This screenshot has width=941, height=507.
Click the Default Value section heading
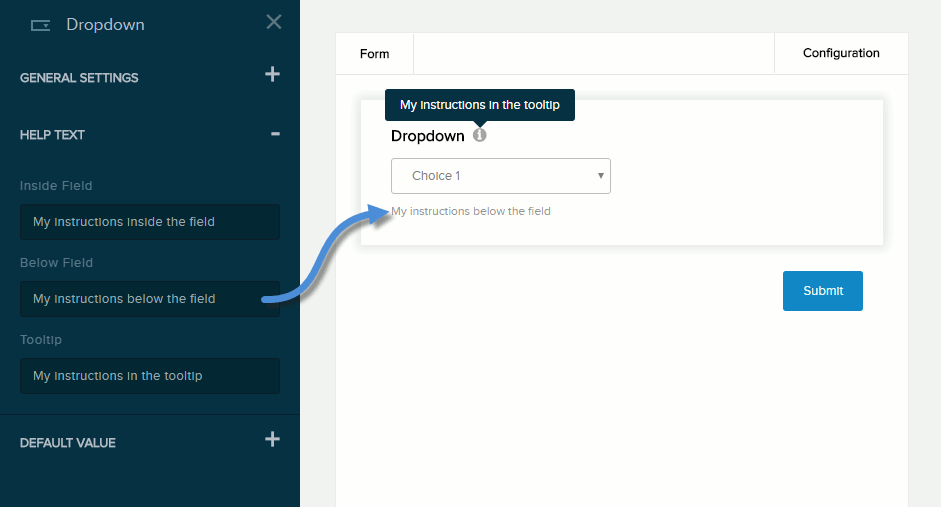[67, 443]
